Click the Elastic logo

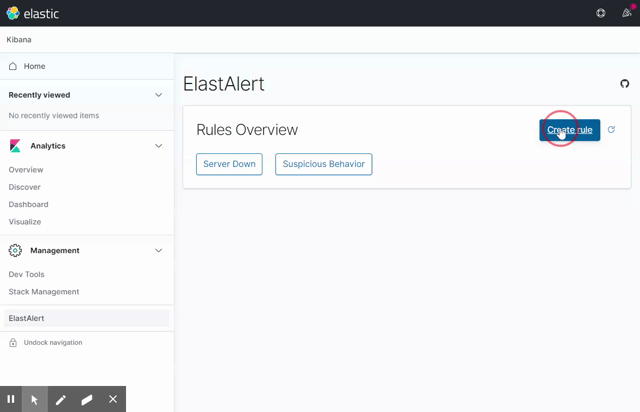coord(33,13)
